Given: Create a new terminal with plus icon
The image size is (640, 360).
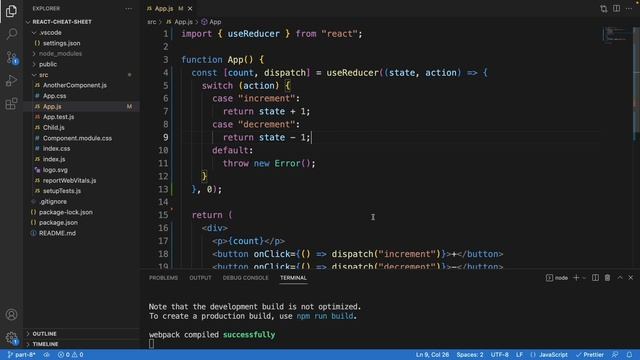Looking at the screenshot, I should click(576, 278).
